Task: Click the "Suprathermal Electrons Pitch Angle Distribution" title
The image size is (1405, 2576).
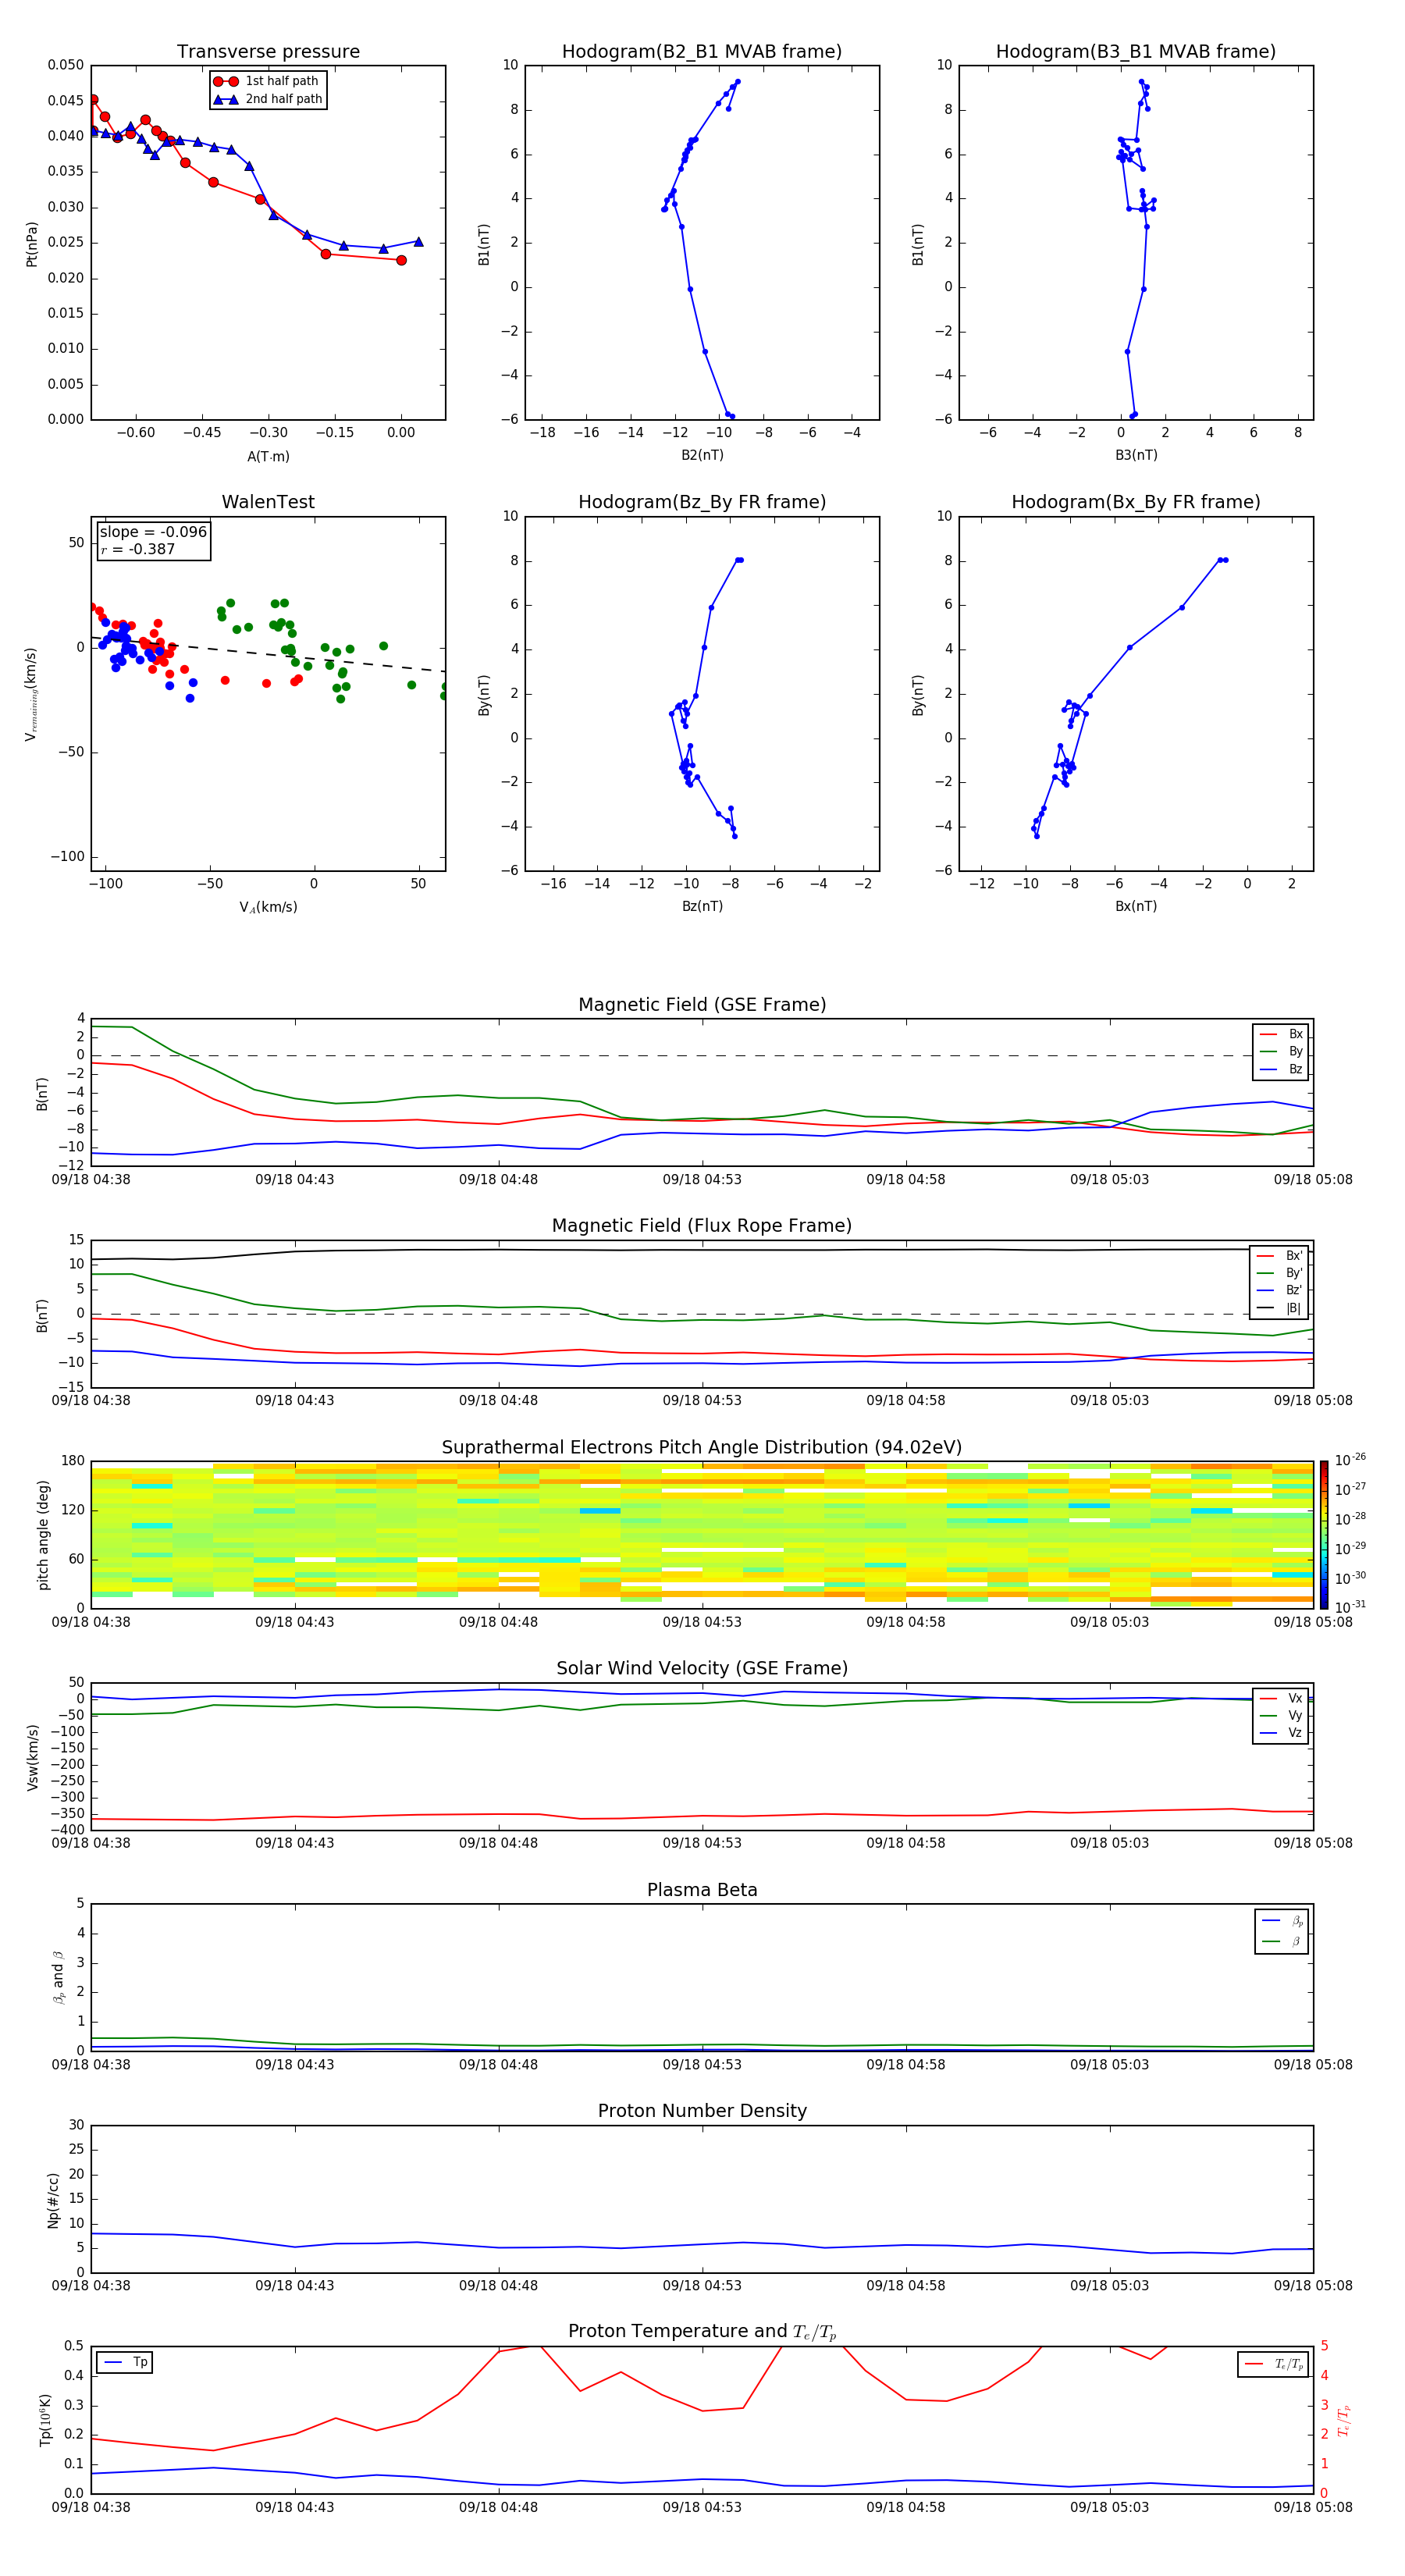Action: coord(702,1448)
